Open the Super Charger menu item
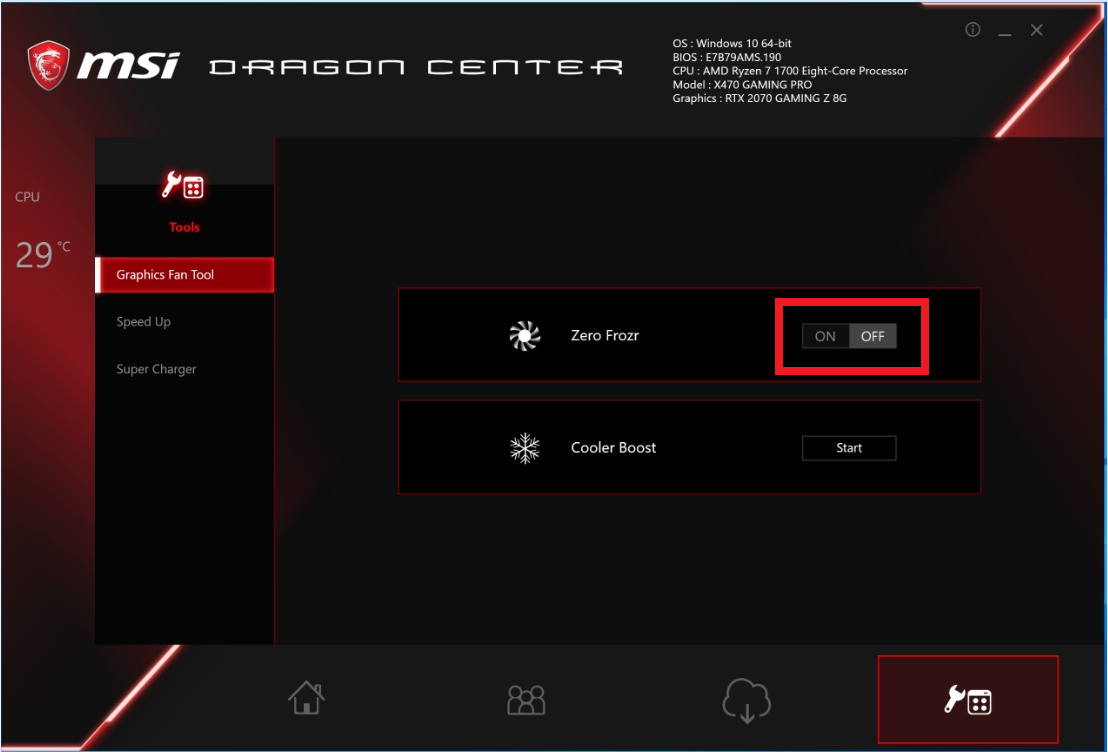The width and height of the screenshot is (1108, 752). pos(156,369)
